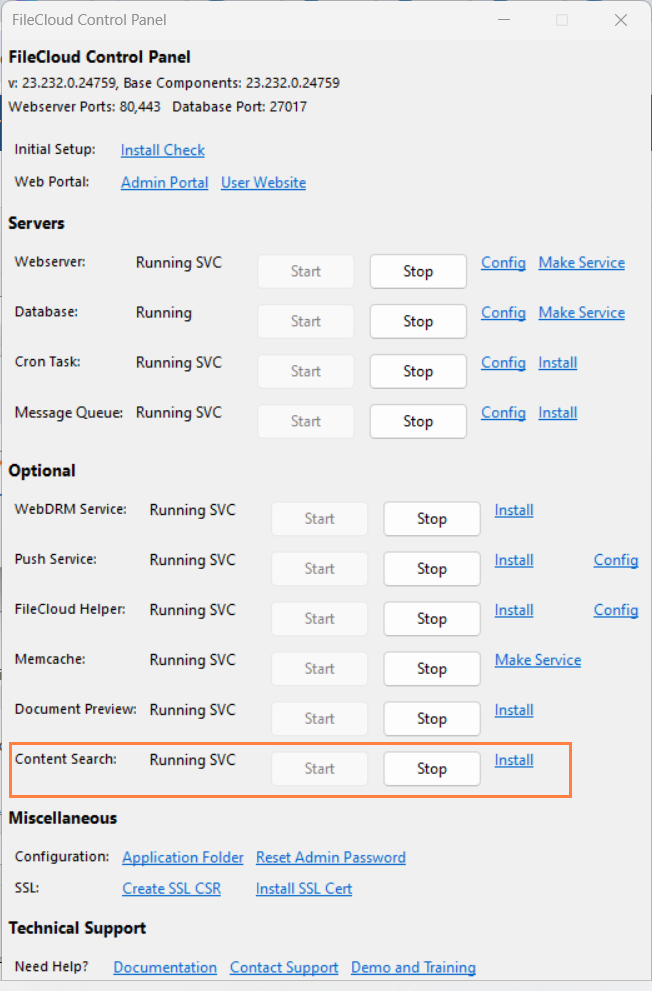652x991 pixels.
Task: Stop the Document Preview service
Action: point(431,719)
